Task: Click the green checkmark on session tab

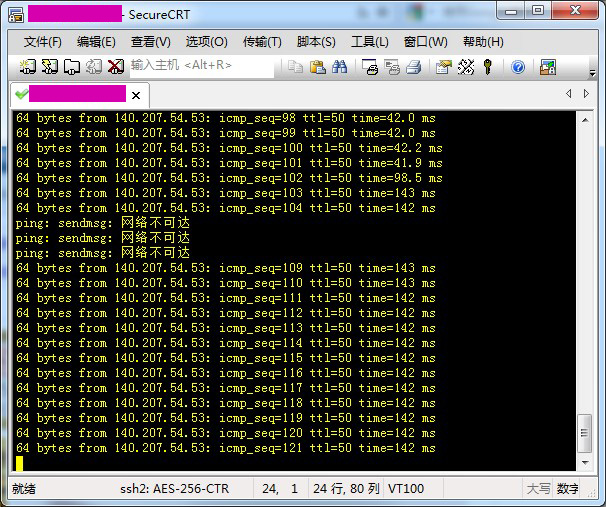Action: click(x=22, y=94)
